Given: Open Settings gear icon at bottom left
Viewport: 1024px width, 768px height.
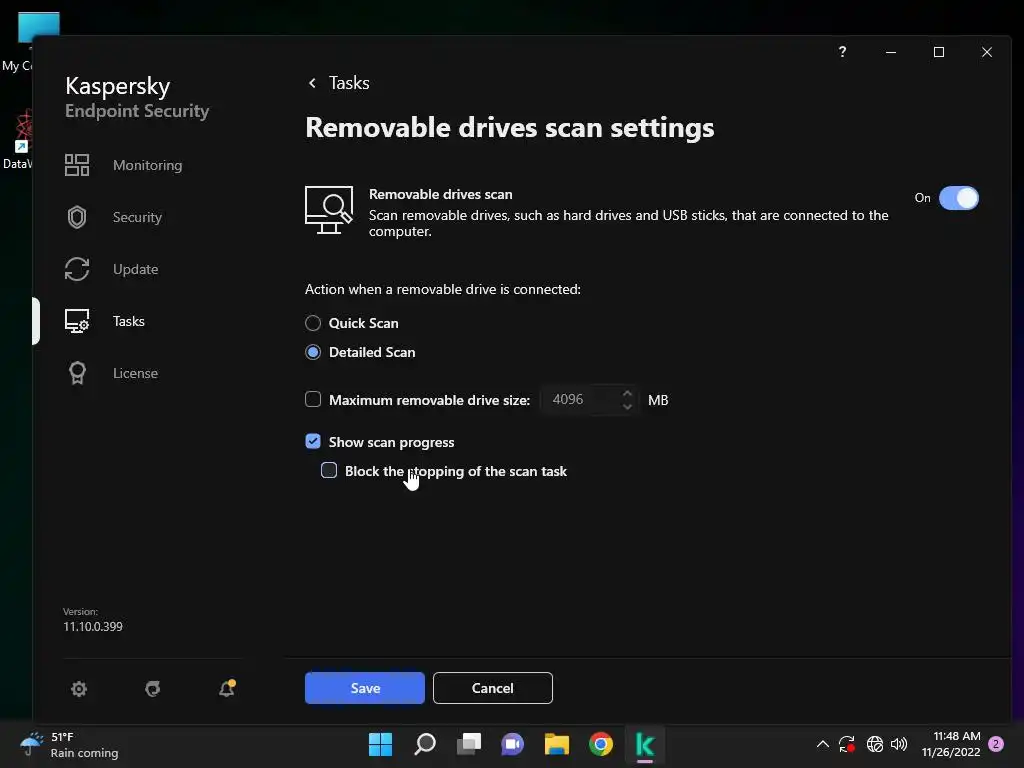Looking at the screenshot, I should coord(79,689).
